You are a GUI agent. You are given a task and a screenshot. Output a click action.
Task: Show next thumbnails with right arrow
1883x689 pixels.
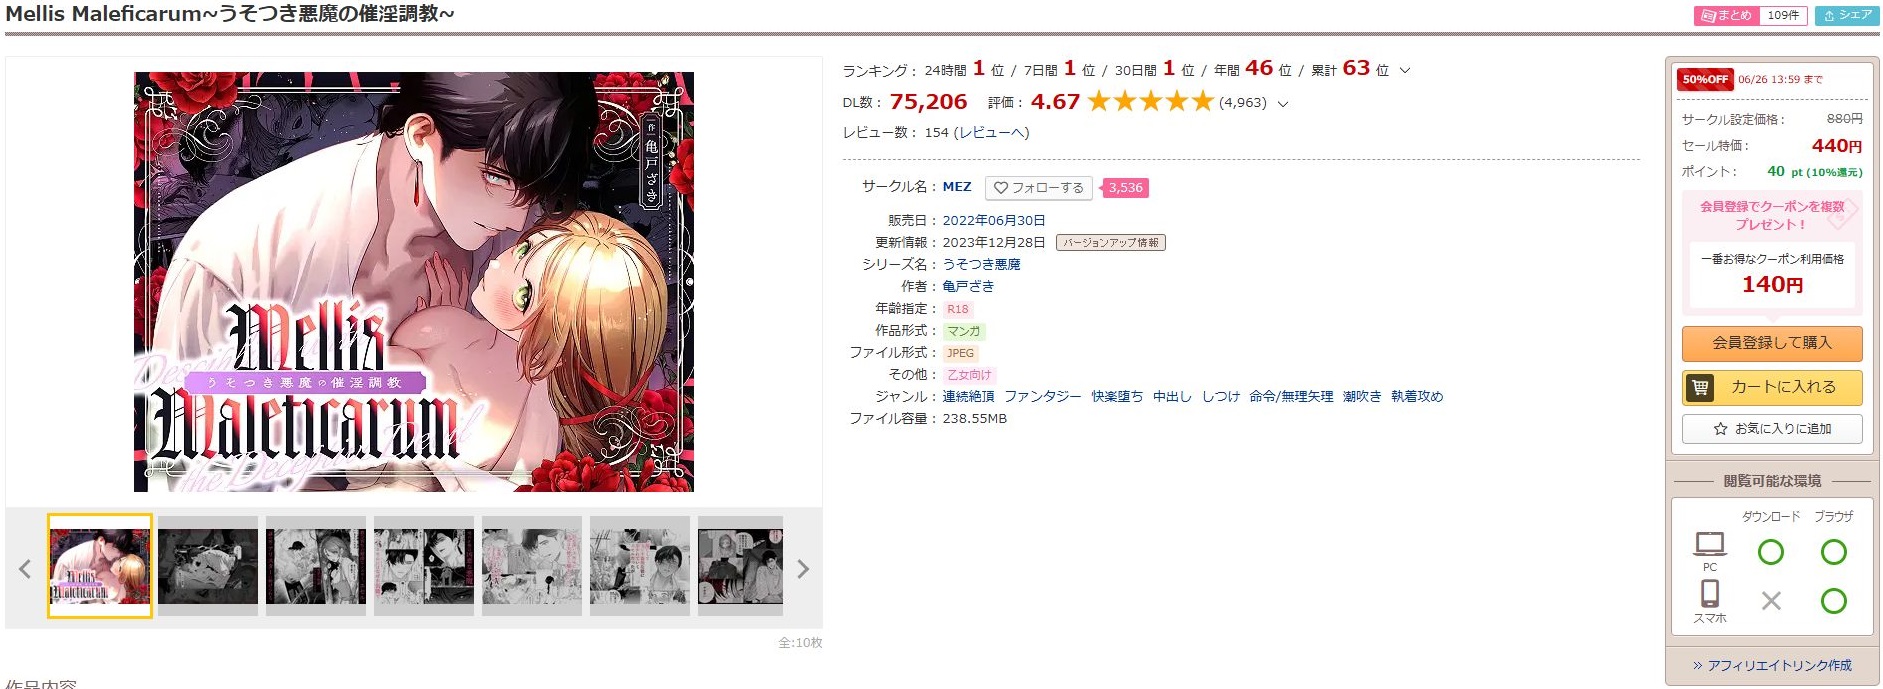(802, 569)
